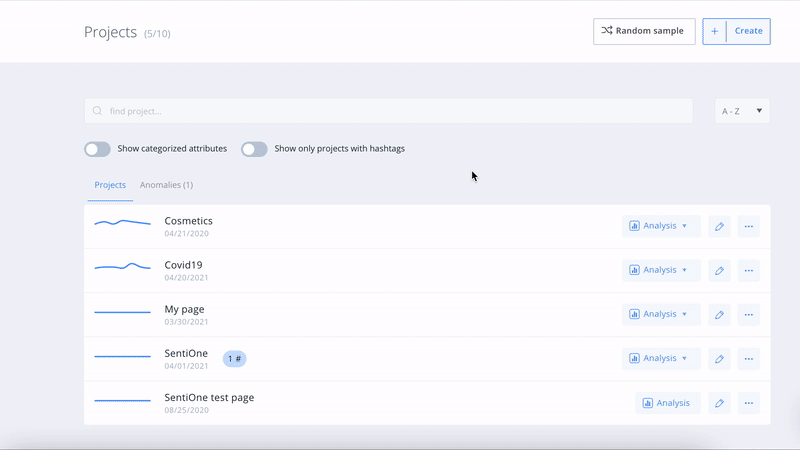Viewport: 800px width, 450px height.
Task: Click the search magnifier icon
Action: [97, 111]
